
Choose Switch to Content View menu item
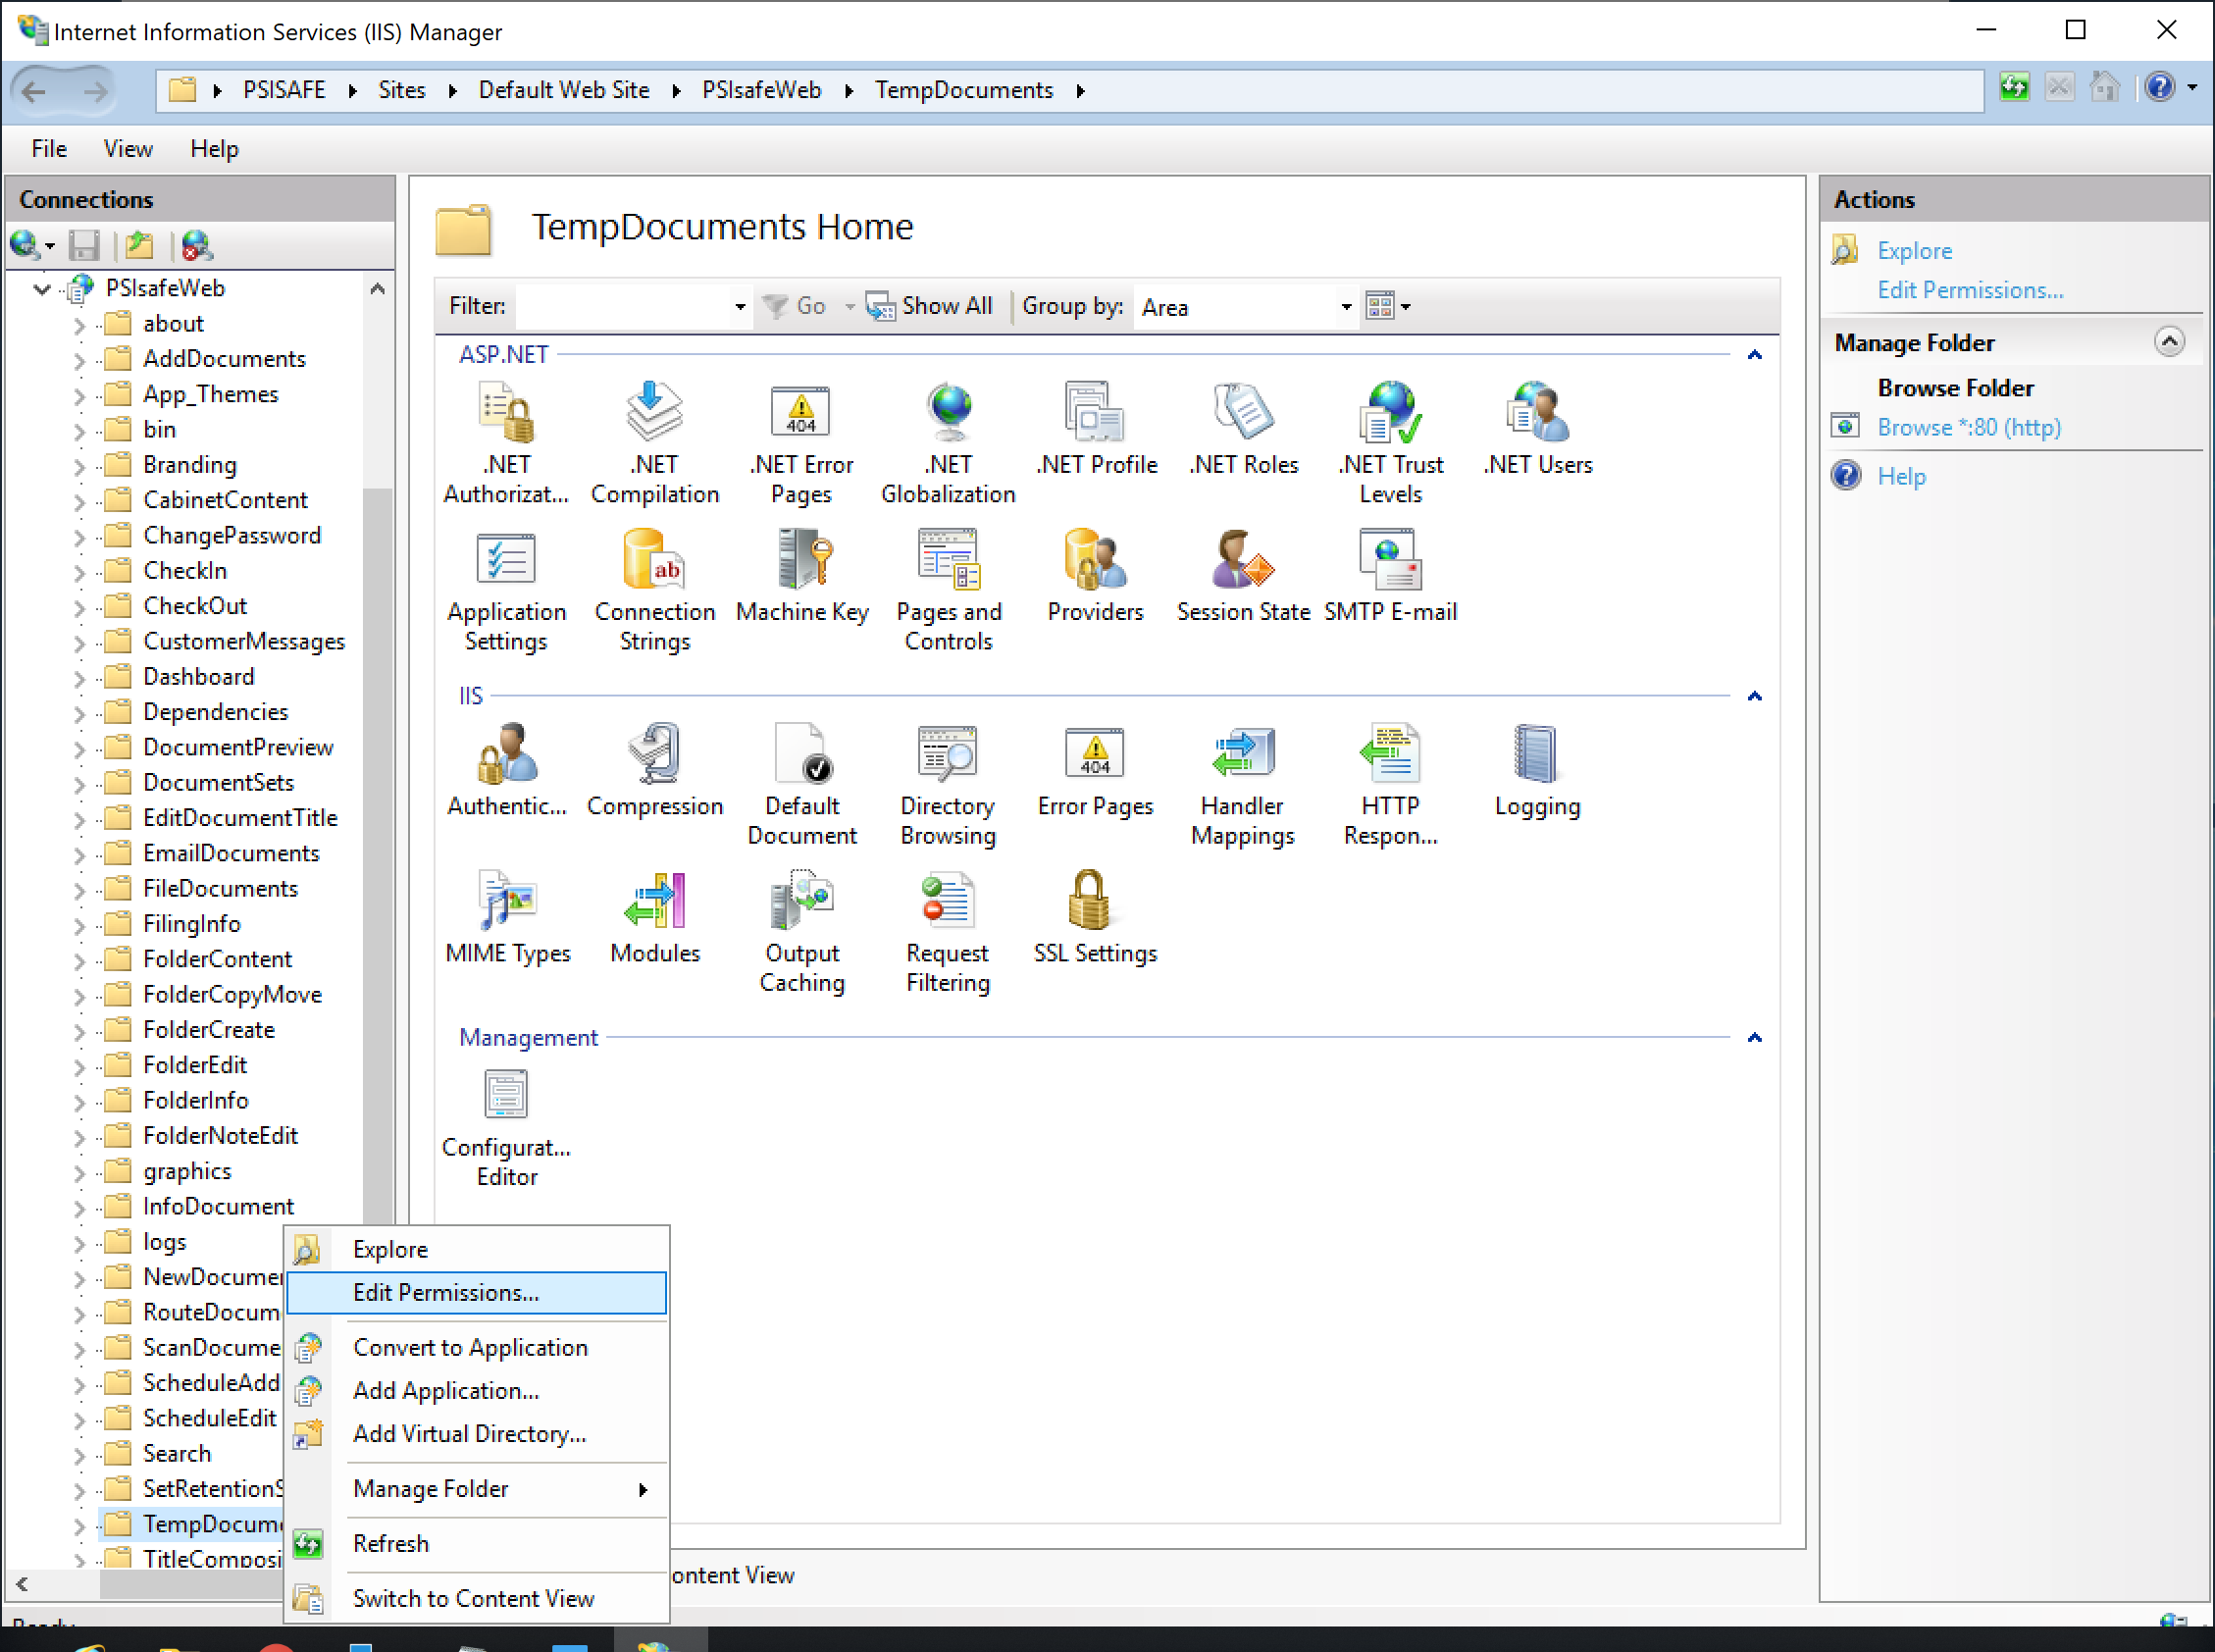tap(477, 1598)
